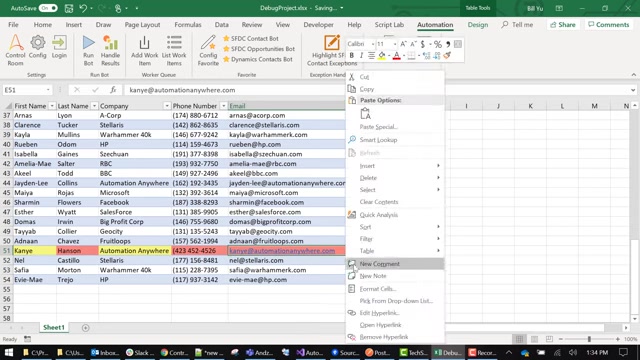Expand the Insert submenu in context menu
This screenshot has height=360, width=640.
click(x=395, y=166)
